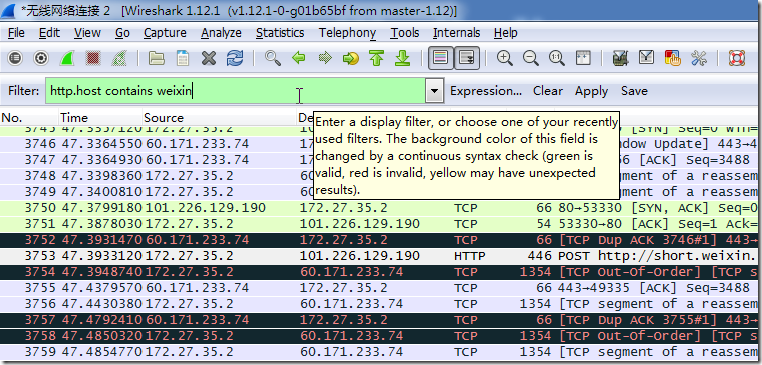Clear the display filter

[x=548, y=91]
